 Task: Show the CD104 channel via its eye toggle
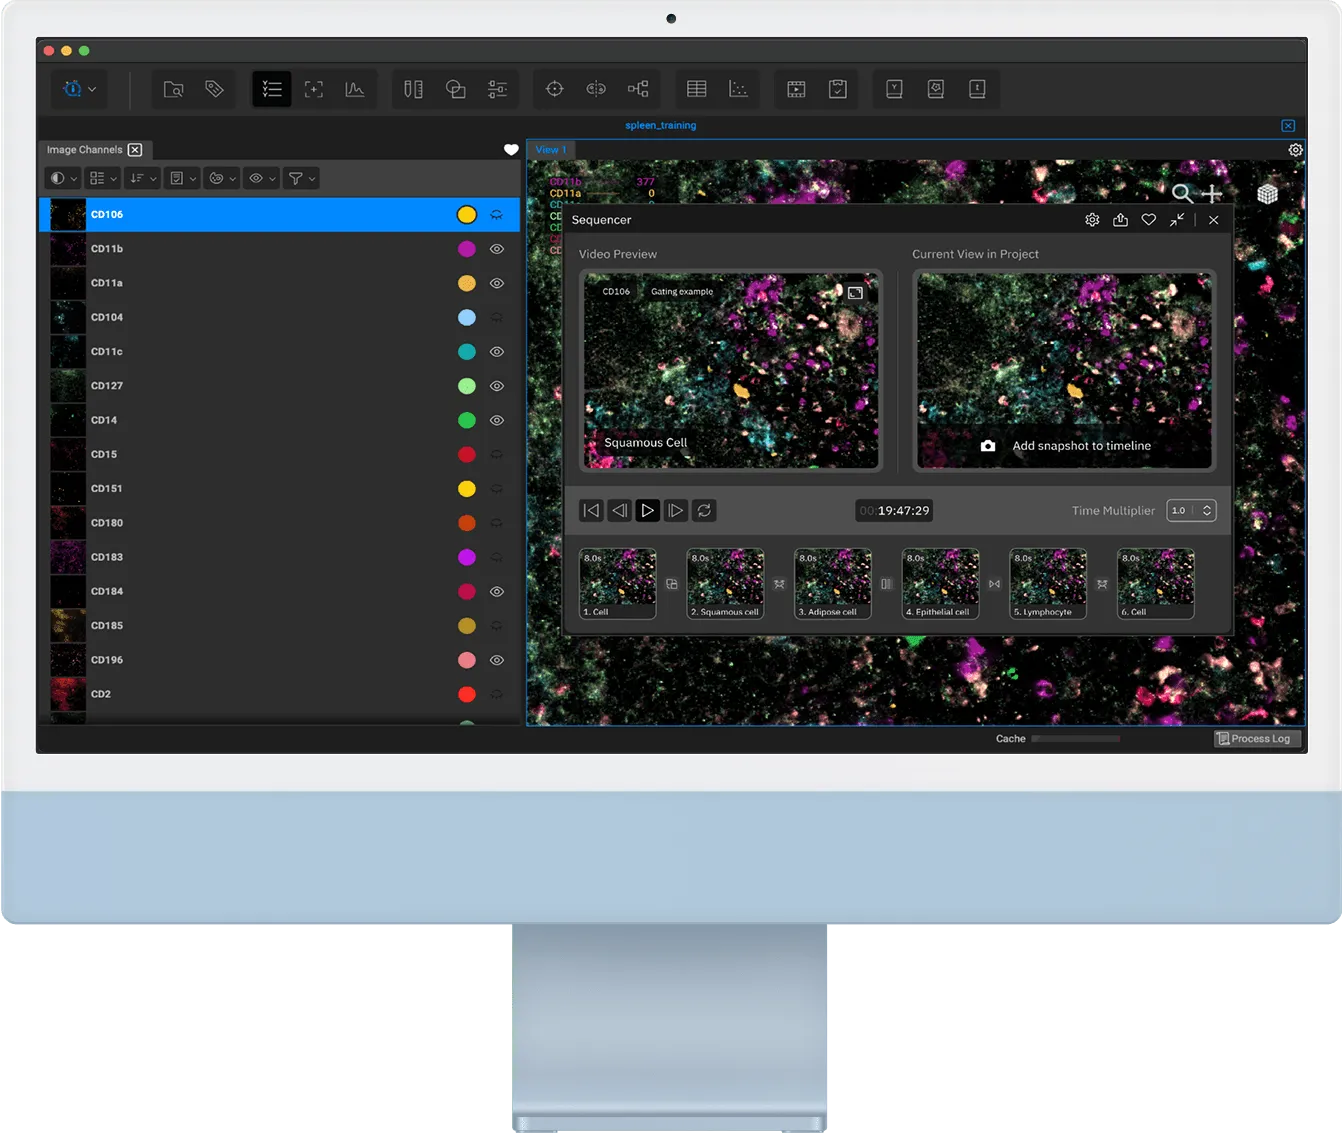click(497, 317)
